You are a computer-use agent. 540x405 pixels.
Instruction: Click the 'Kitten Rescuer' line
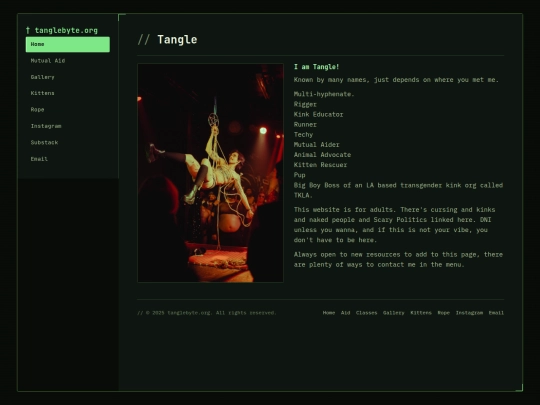point(320,165)
